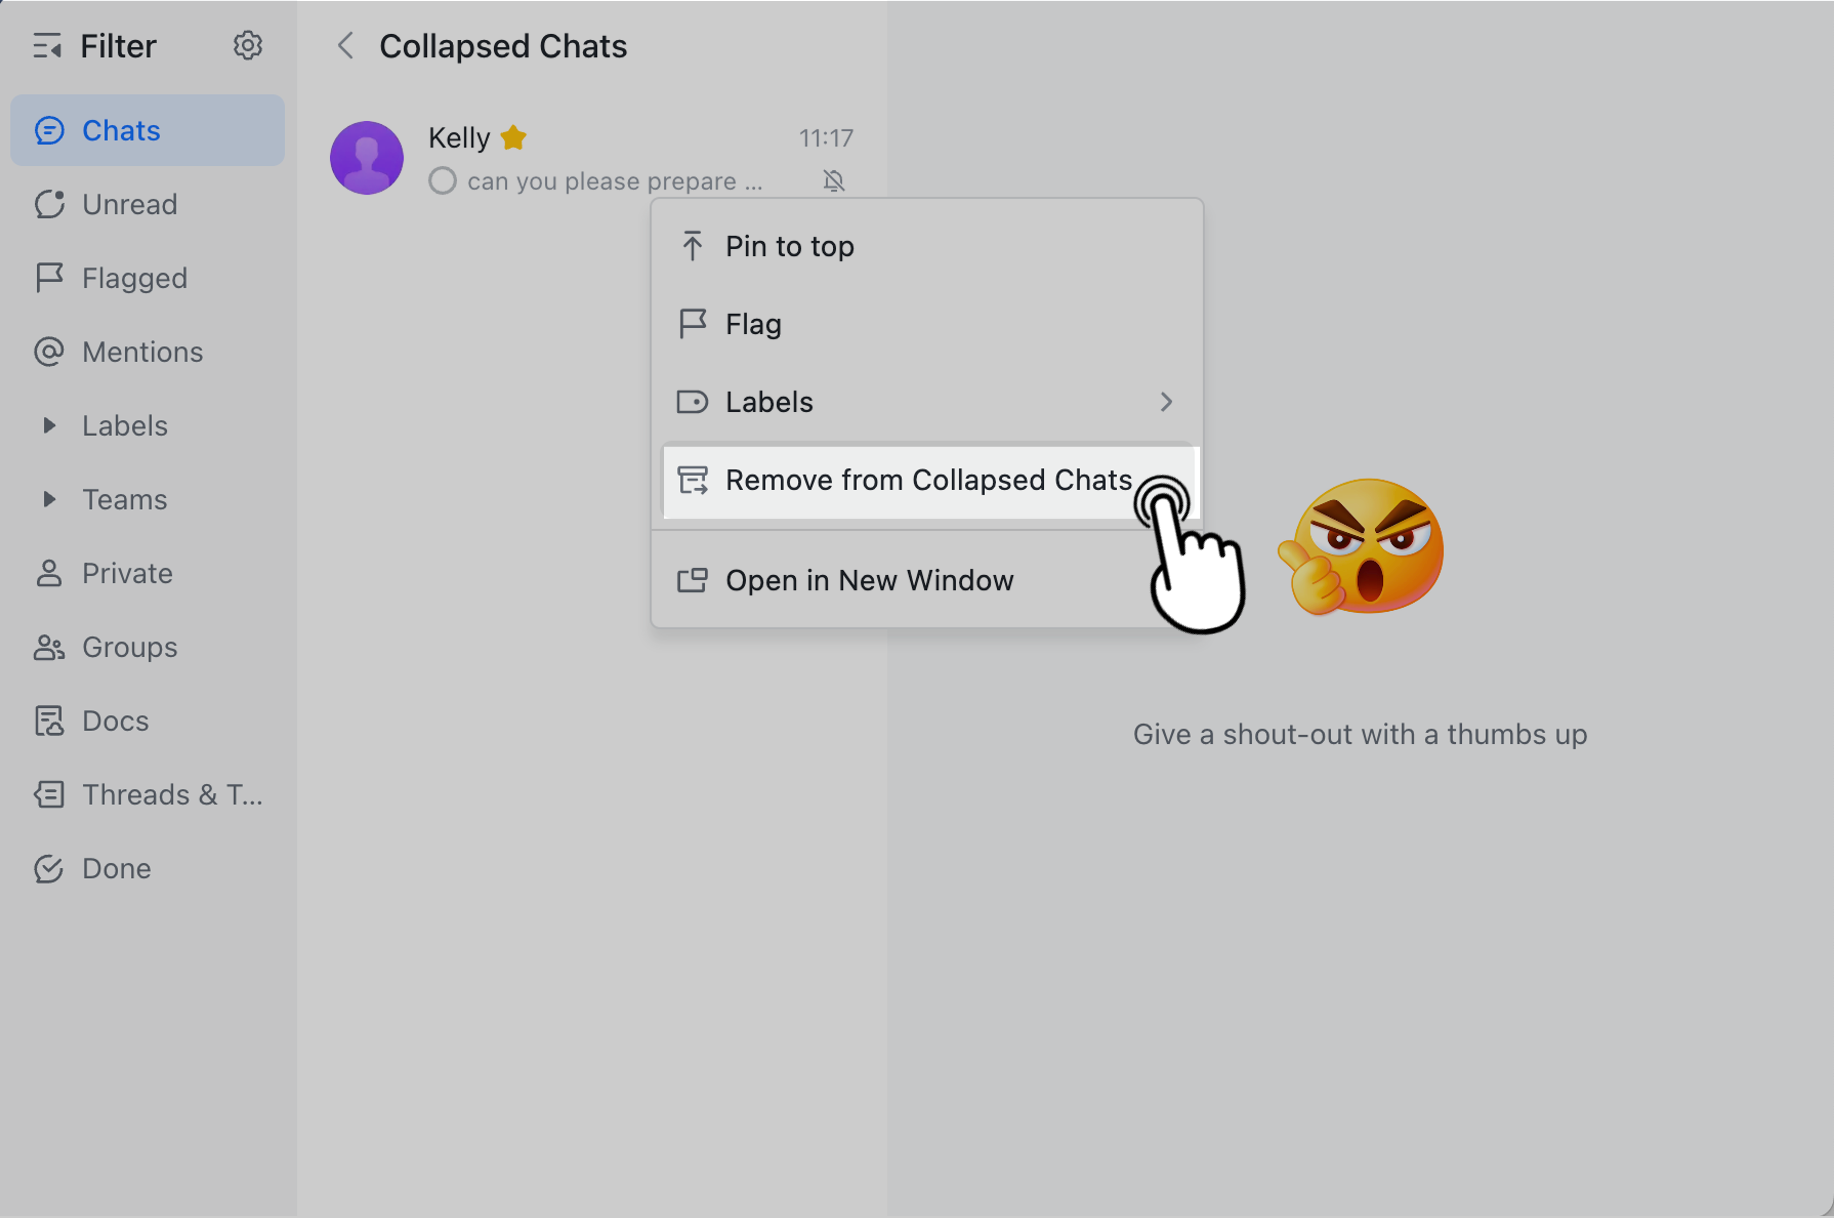Open Threads & Topics from the sidebar
Screen dimensions: 1834x1218
[x=49, y=794]
